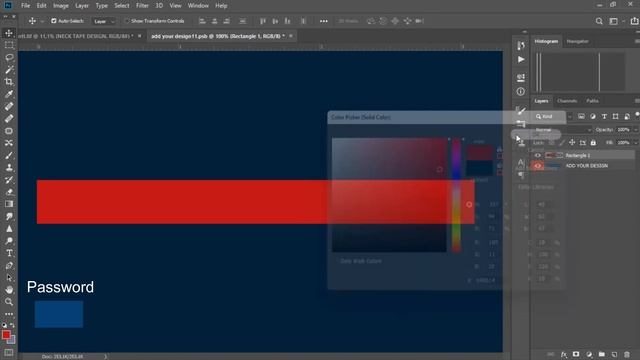Reset default foreground background colors
Screen dimensions: 640x360
pos(4,325)
